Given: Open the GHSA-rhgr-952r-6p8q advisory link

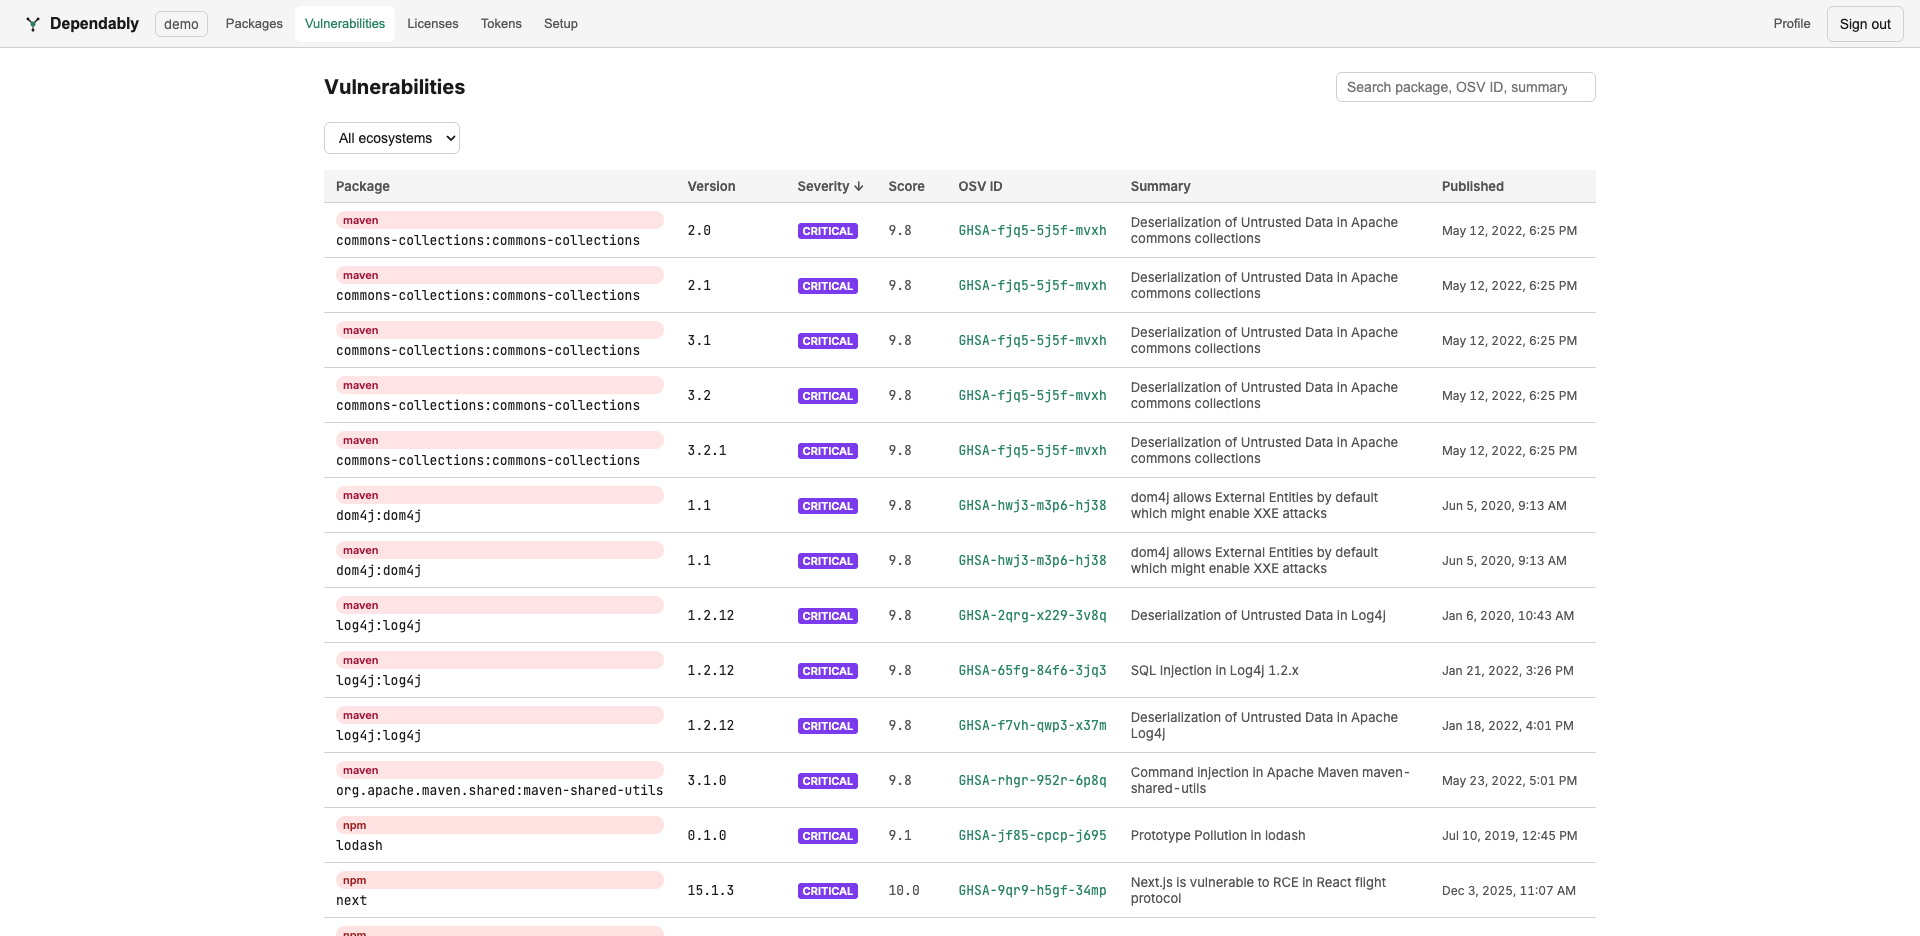Looking at the screenshot, I should pos(1032,781).
